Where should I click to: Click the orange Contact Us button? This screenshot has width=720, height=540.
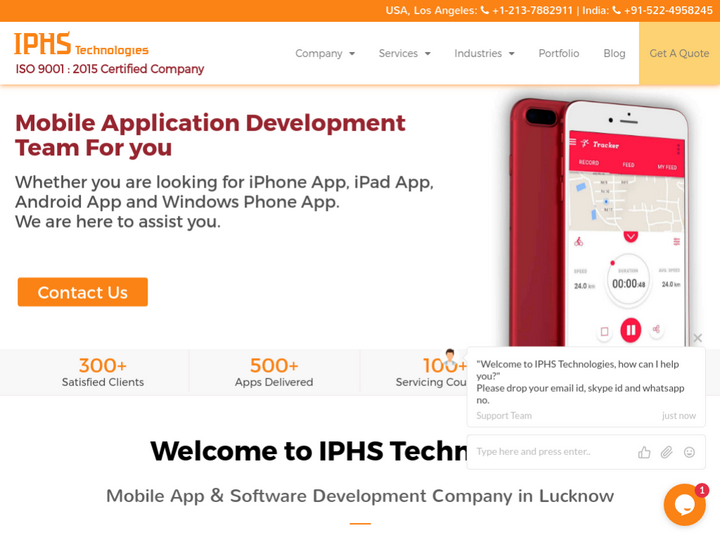tap(82, 292)
